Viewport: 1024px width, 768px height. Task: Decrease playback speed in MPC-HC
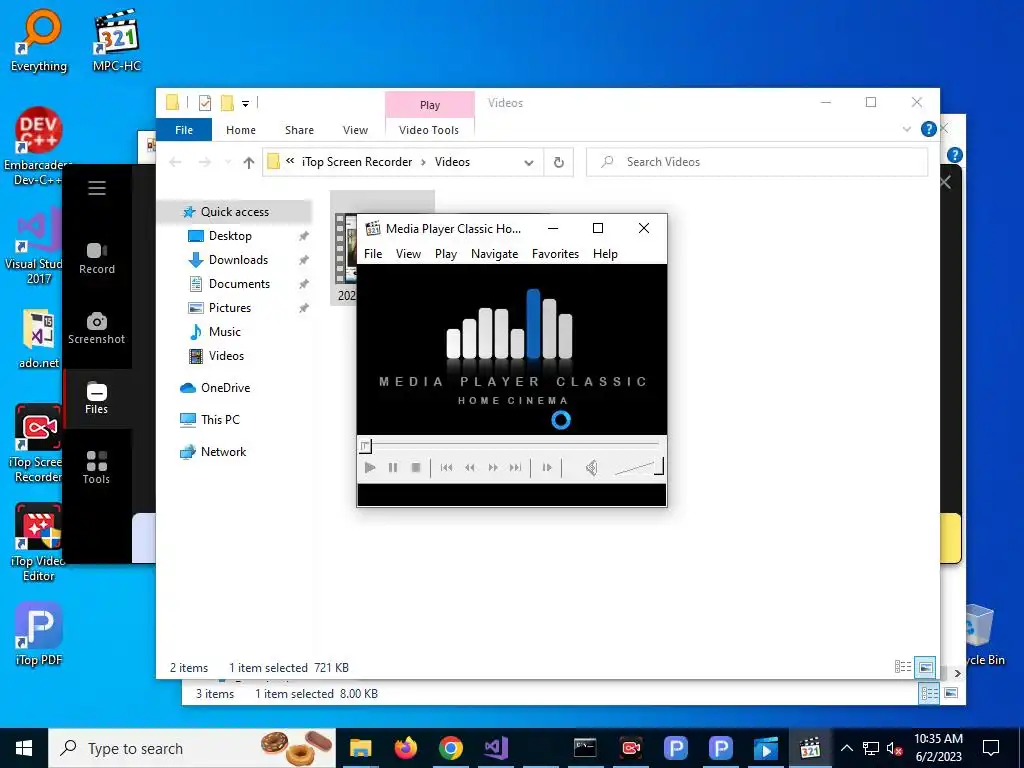(x=470, y=468)
